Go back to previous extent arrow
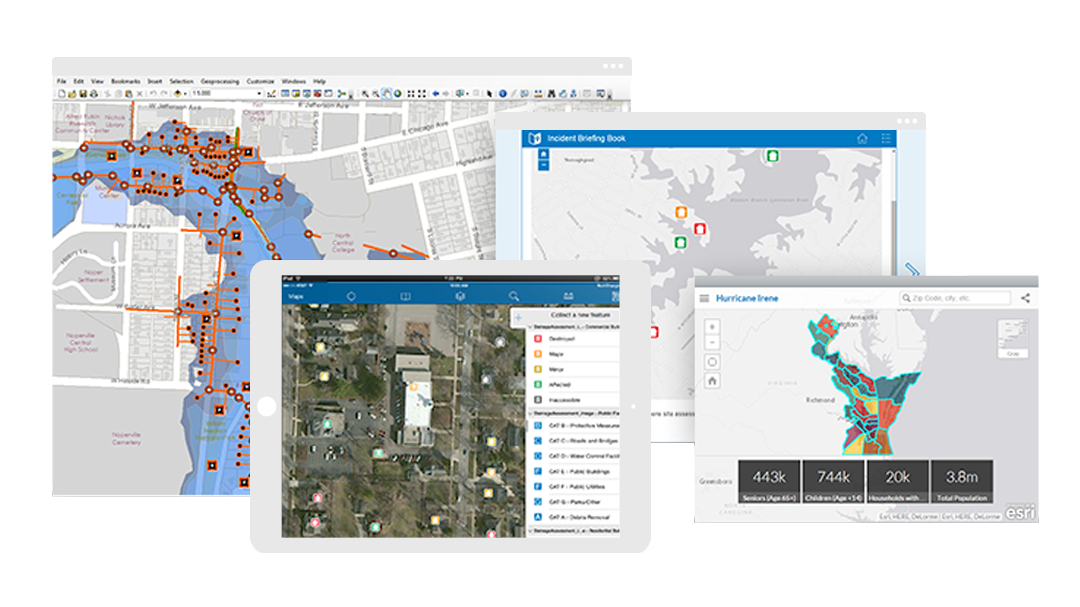Viewport: 1080px width, 607px height. click(435, 94)
